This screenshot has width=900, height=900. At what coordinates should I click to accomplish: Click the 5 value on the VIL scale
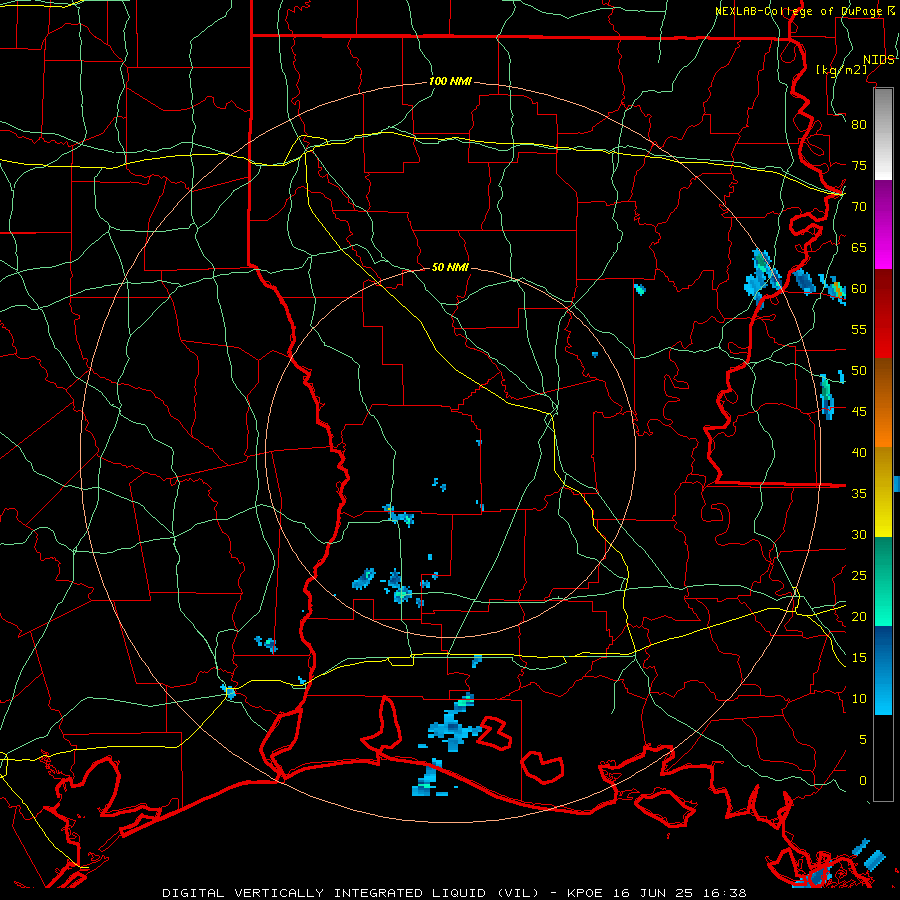pyautogui.click(x=863, y=740)
